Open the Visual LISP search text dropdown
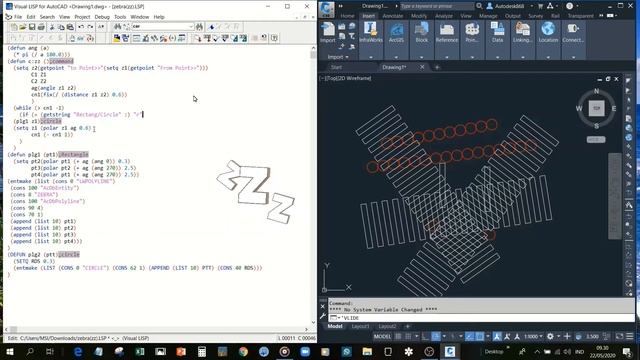 (191, 27)
